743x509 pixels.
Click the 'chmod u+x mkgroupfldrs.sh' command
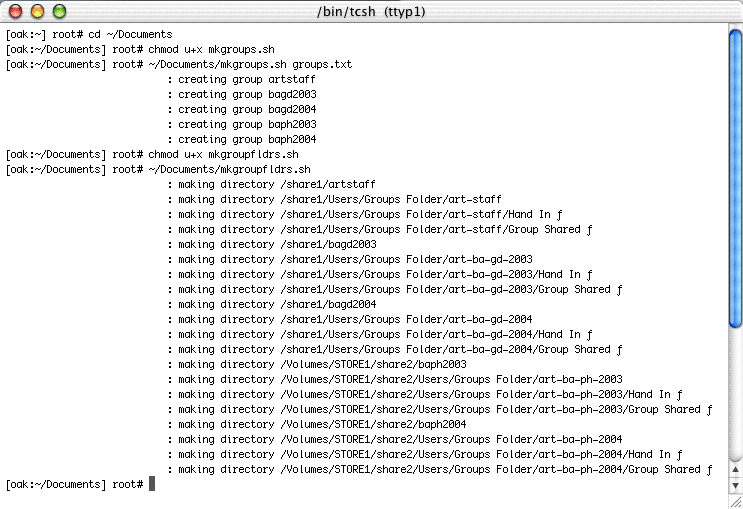pyautogui.click(x=223, y=154)
